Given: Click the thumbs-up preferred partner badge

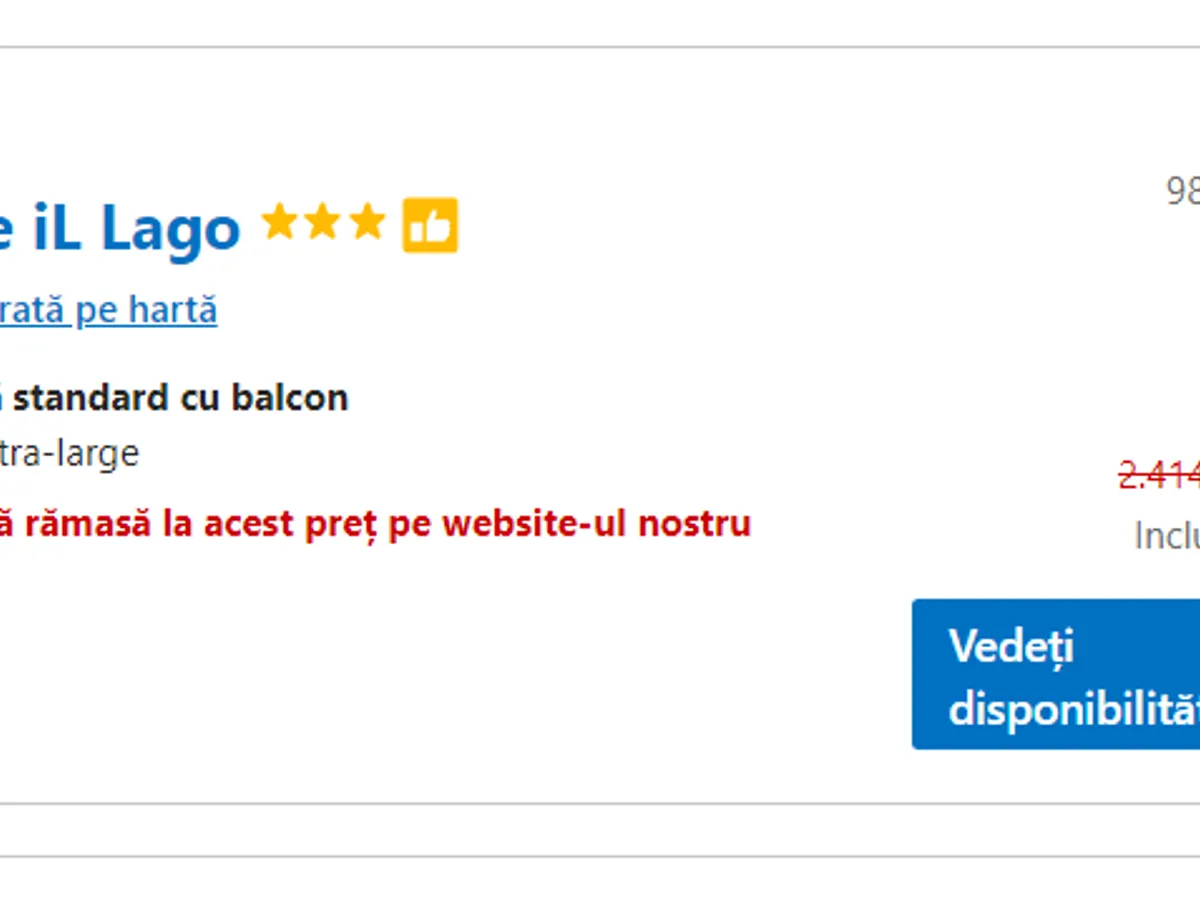Looking at the screenshot, I should point(430,225).
